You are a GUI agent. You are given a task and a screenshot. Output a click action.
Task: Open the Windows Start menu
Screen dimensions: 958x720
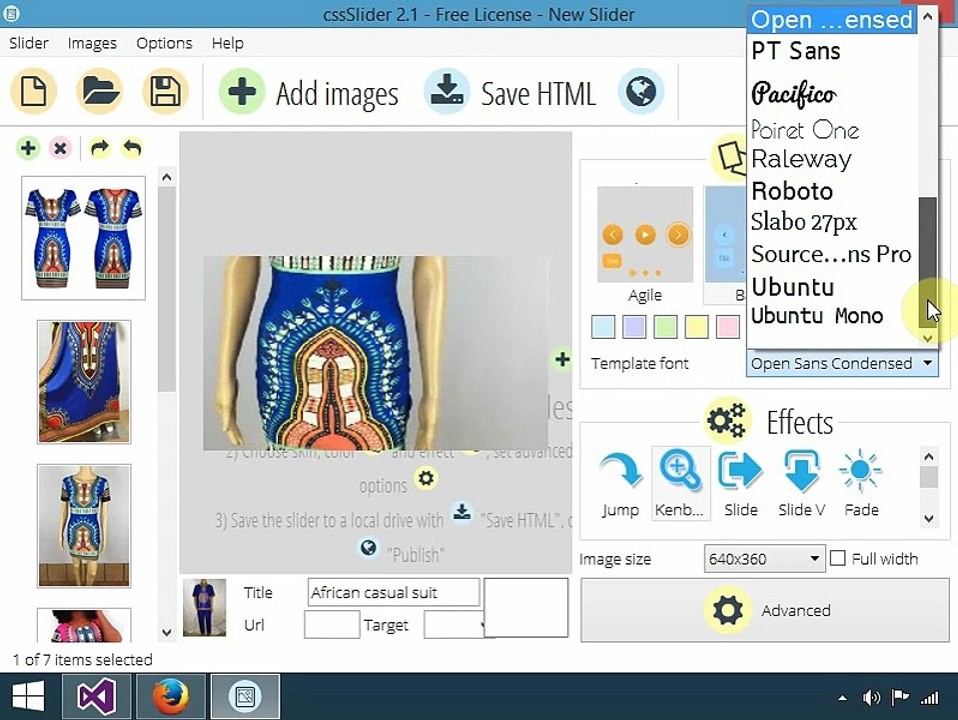[28, 696]
